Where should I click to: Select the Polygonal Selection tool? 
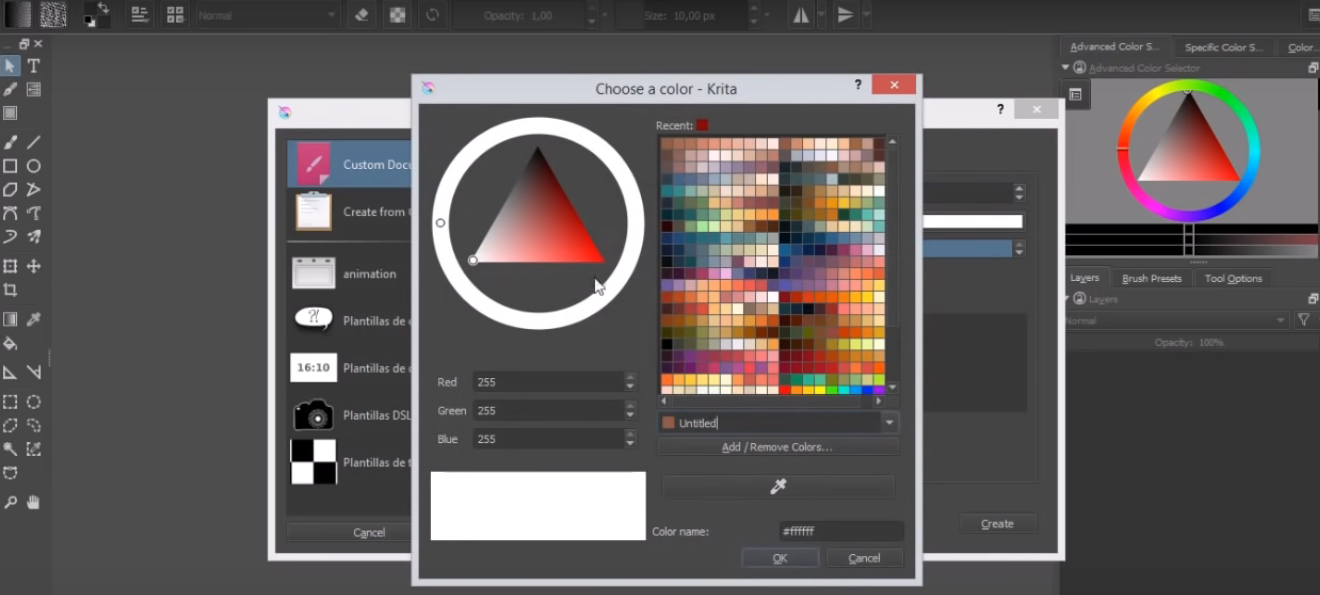click(10, 426)
